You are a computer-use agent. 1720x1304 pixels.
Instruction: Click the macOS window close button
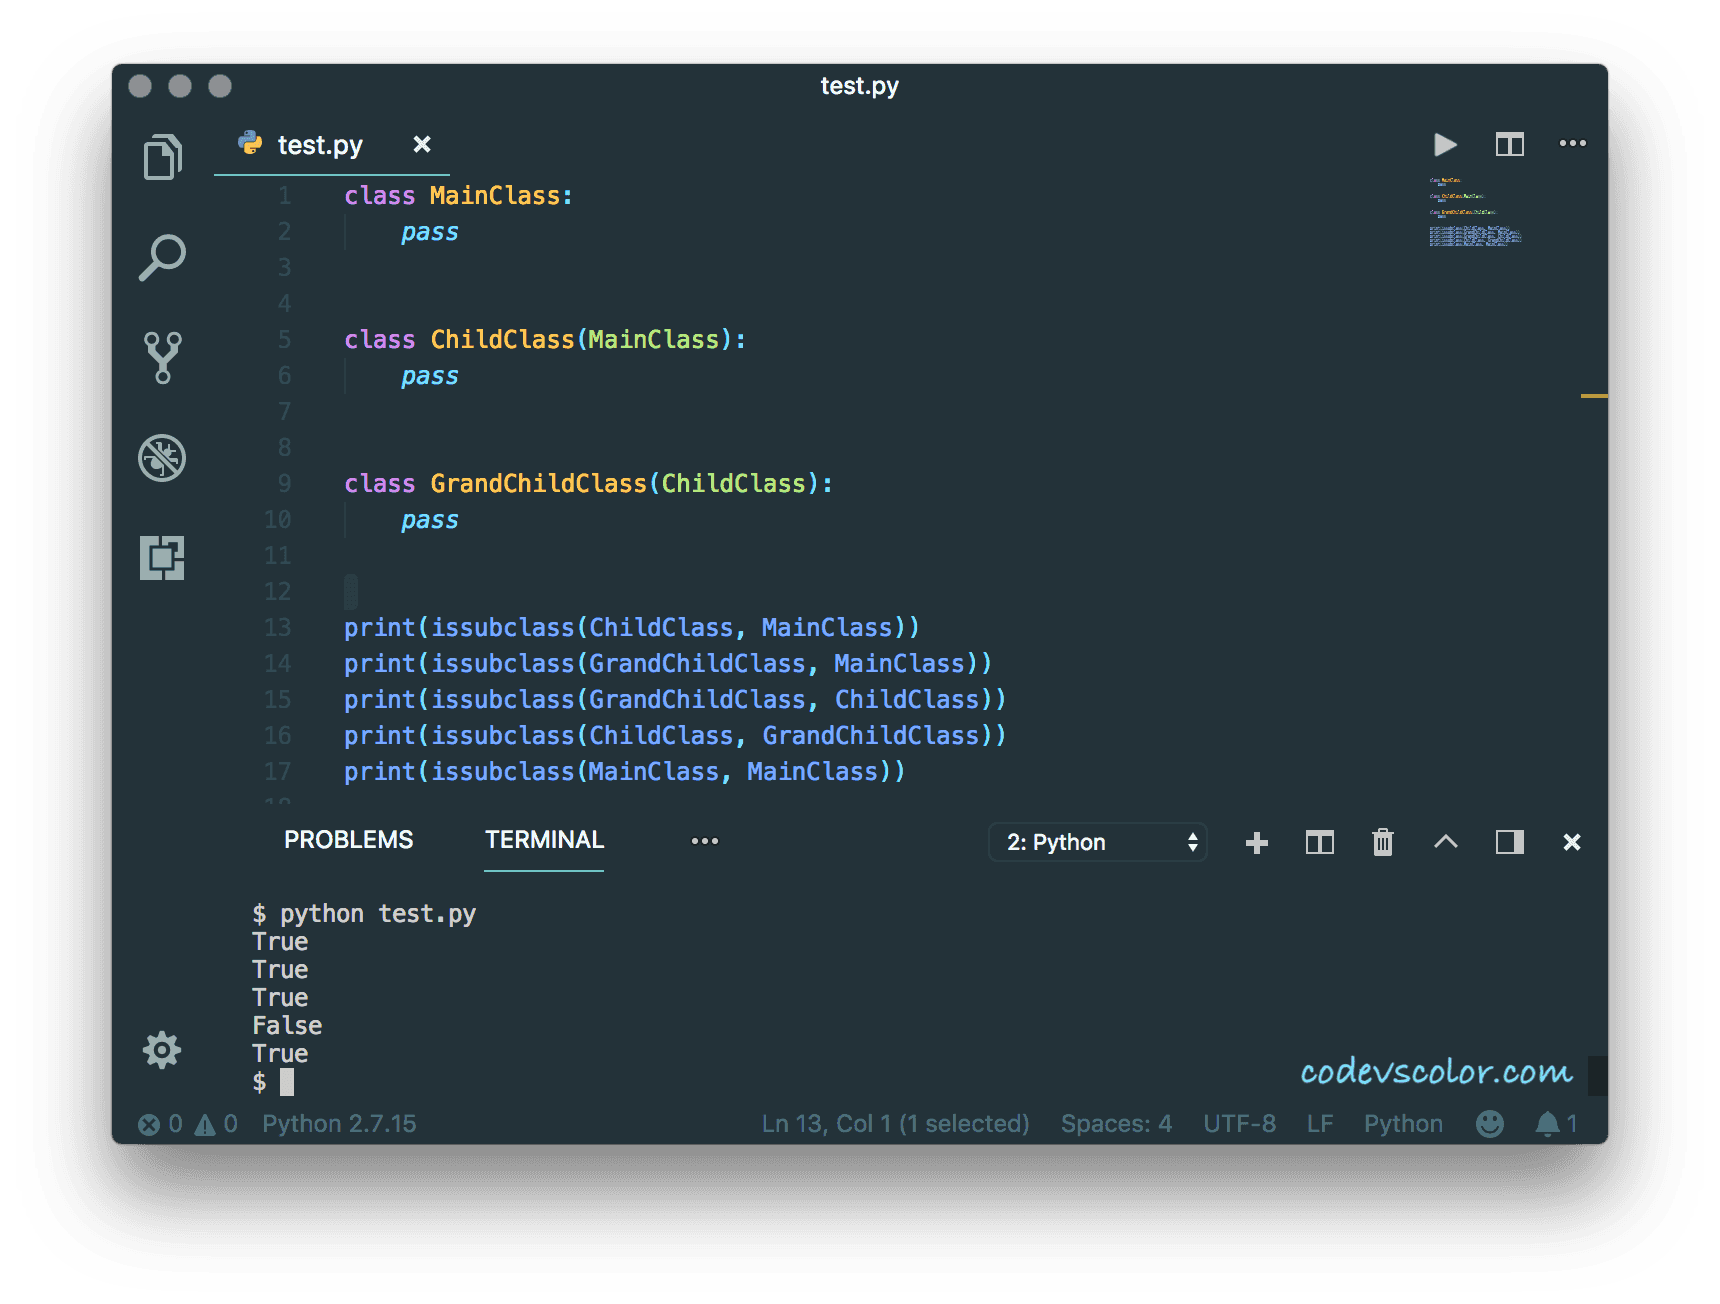click(x=140, y=86)
